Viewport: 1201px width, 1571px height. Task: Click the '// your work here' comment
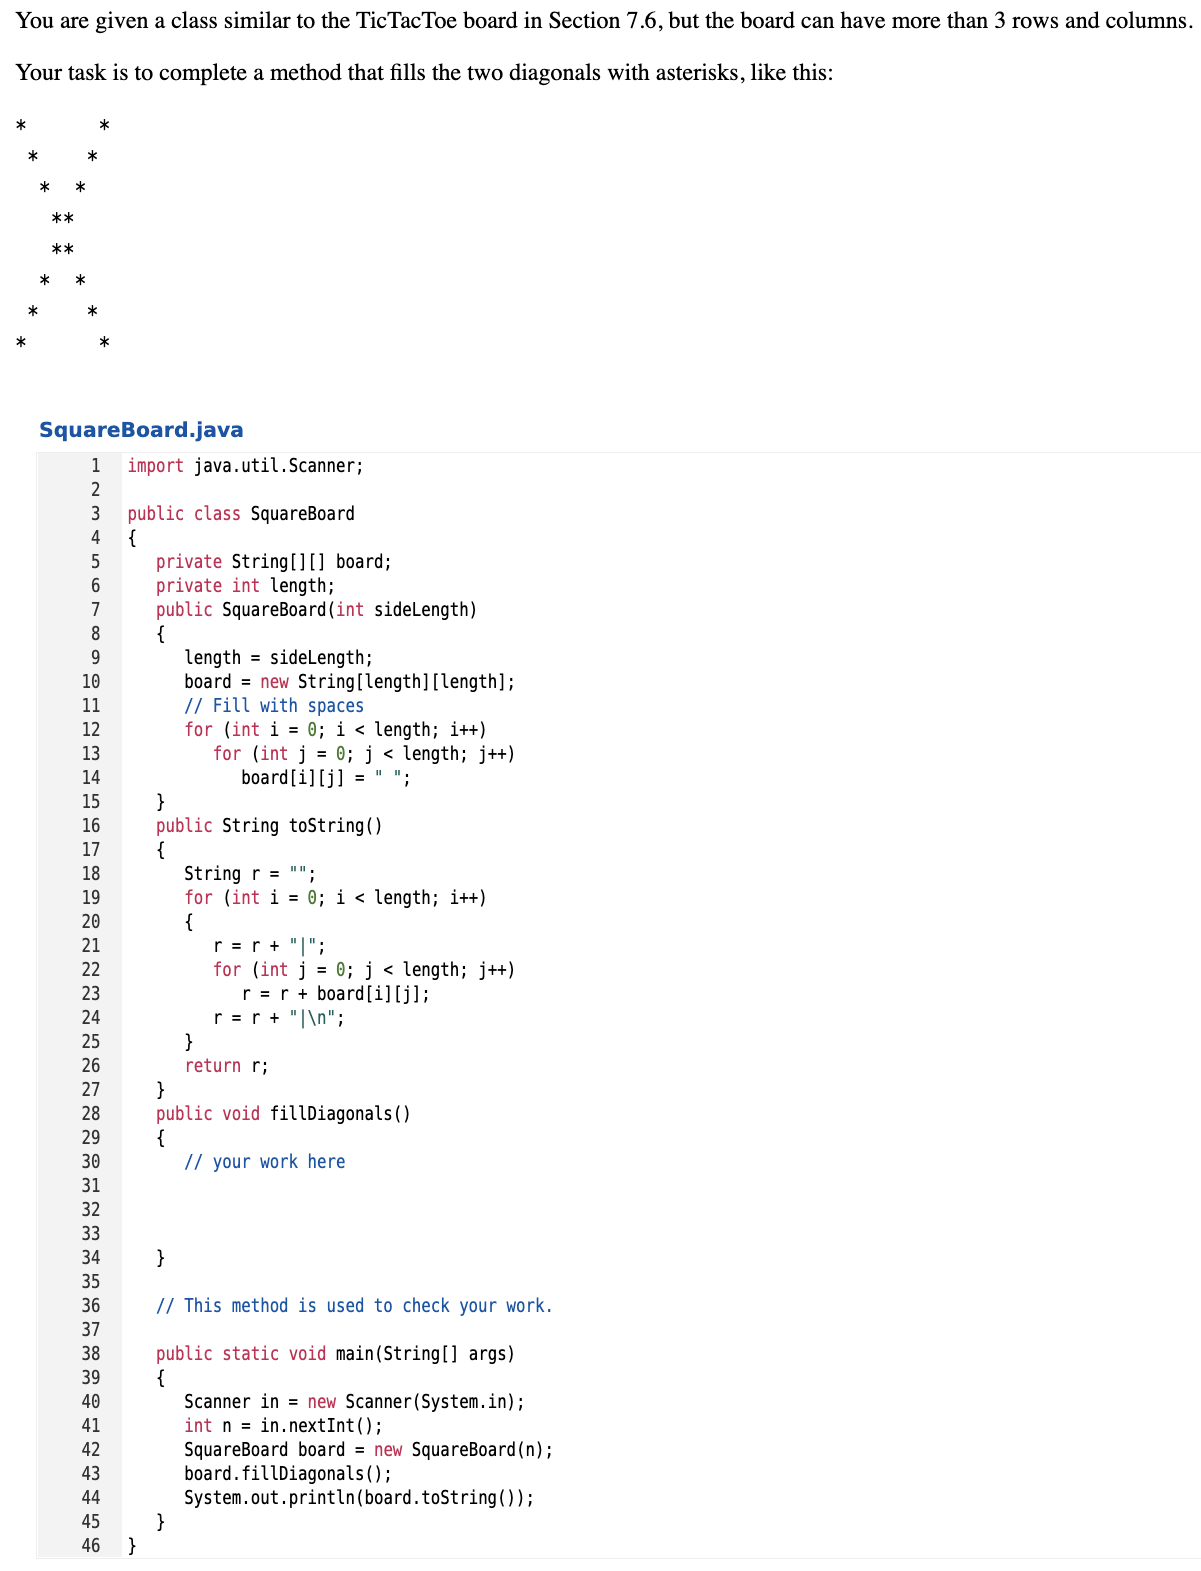click(x=265, y=1162)
